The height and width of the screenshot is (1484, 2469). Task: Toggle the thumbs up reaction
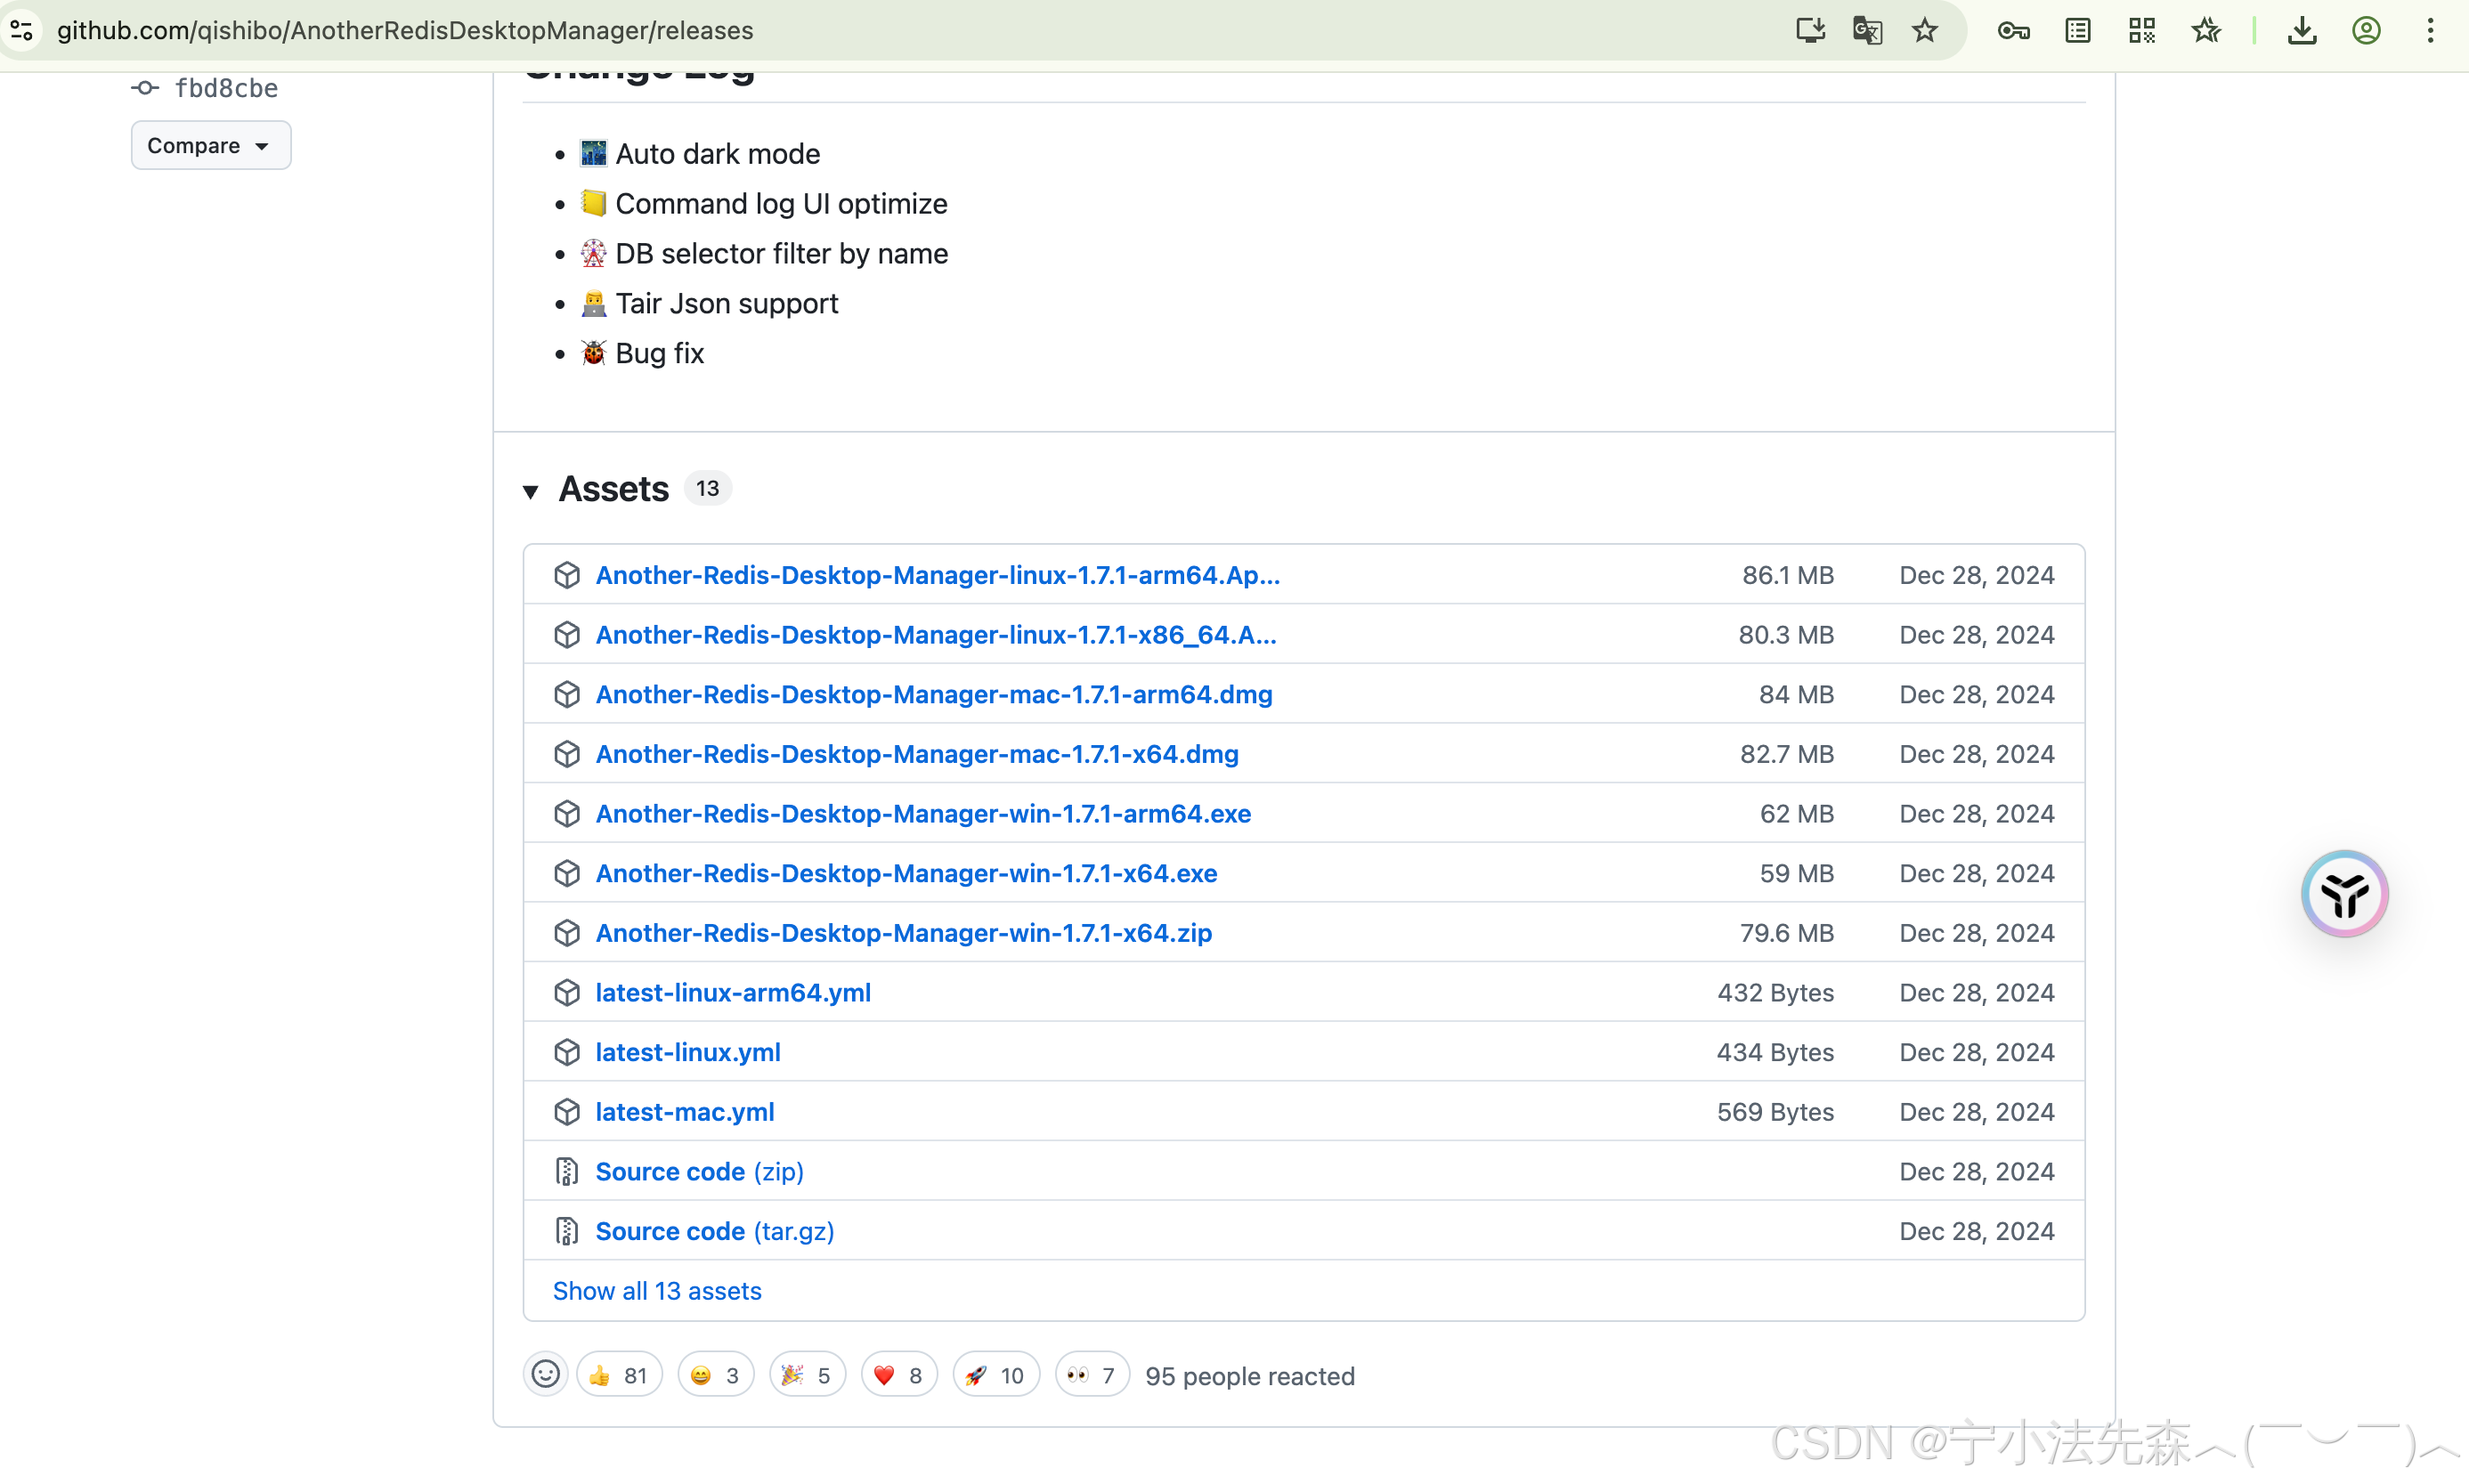point(618,1374)
